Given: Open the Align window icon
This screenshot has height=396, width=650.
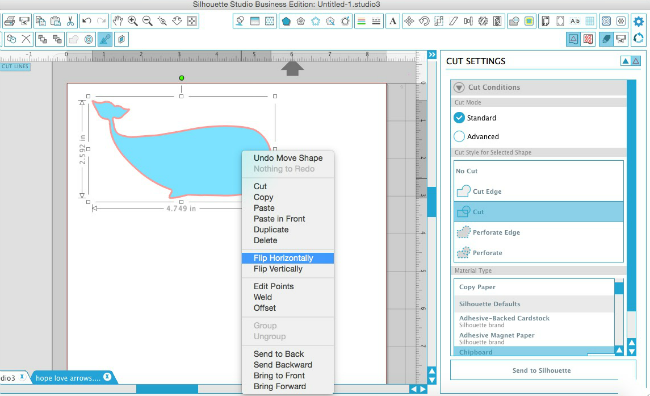Looking at the screenshot, I should pos(468,21).
